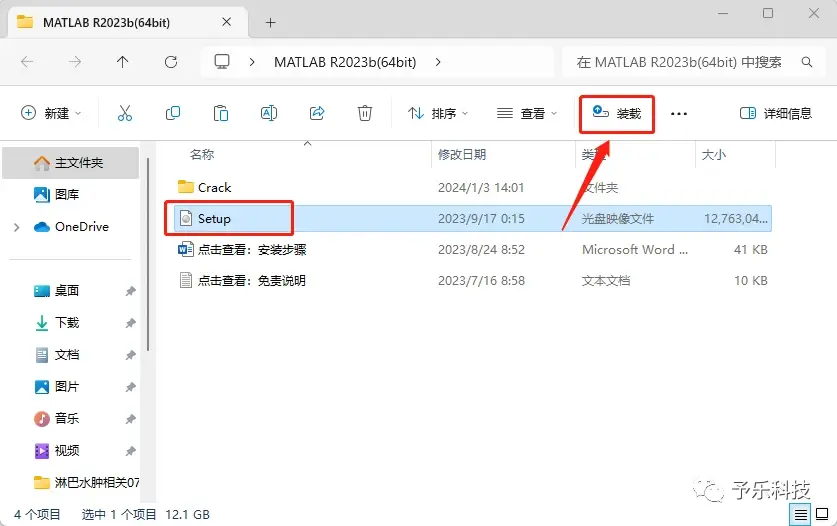Screen dimensions: 837x526
Task: Open the 查看 (View) dropdown
Action: coord(526,113)
